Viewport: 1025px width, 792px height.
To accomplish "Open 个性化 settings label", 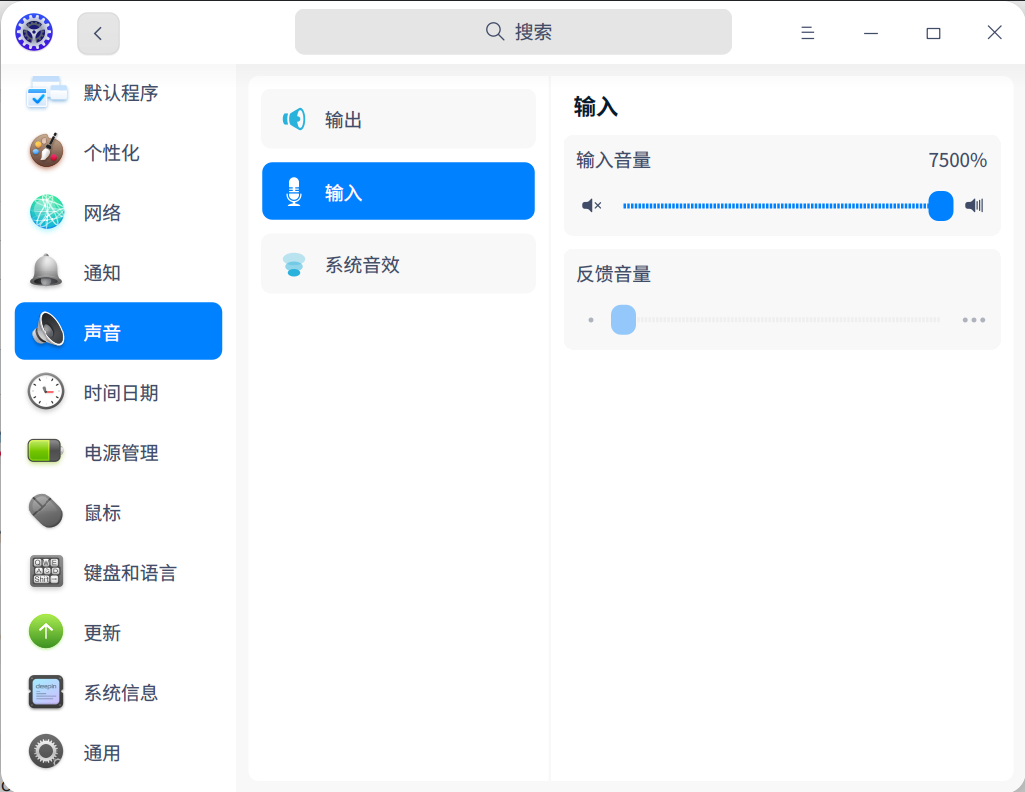I will (112, 153).
